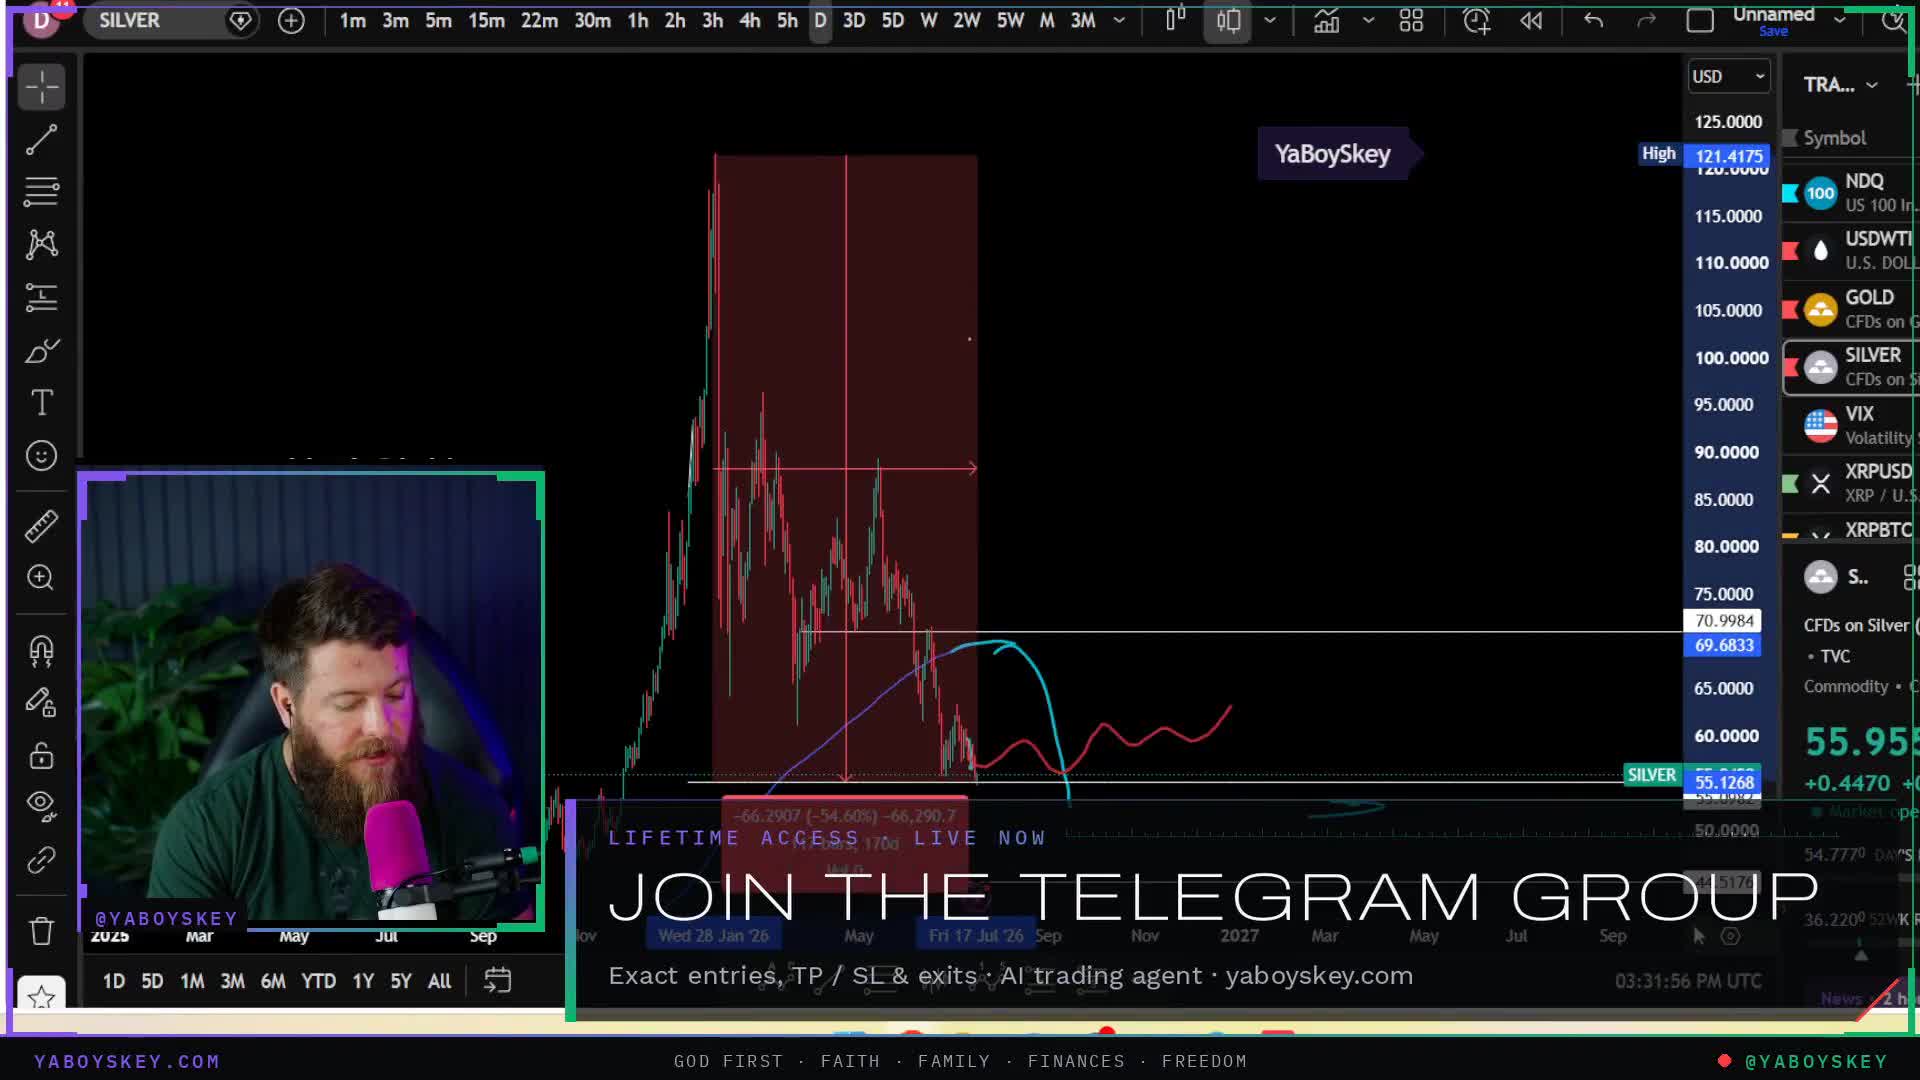The width and height of the screenshot is (1920, 1080).
Task: Switch to the 2W timeframe
Action: click(x=966, y=20)
